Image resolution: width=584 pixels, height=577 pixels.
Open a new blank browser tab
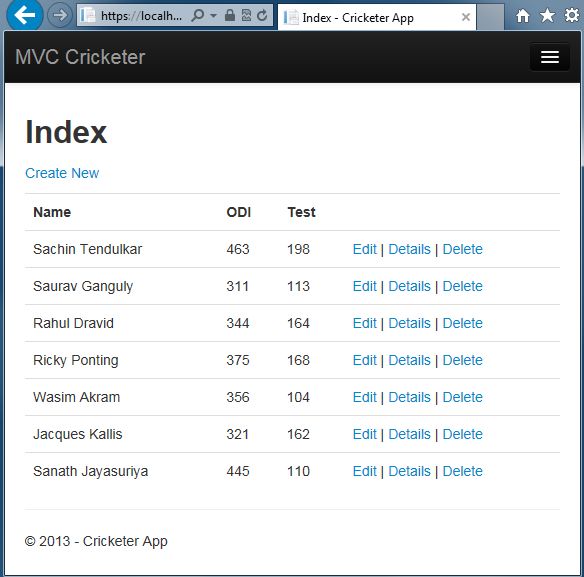point(490,17)
